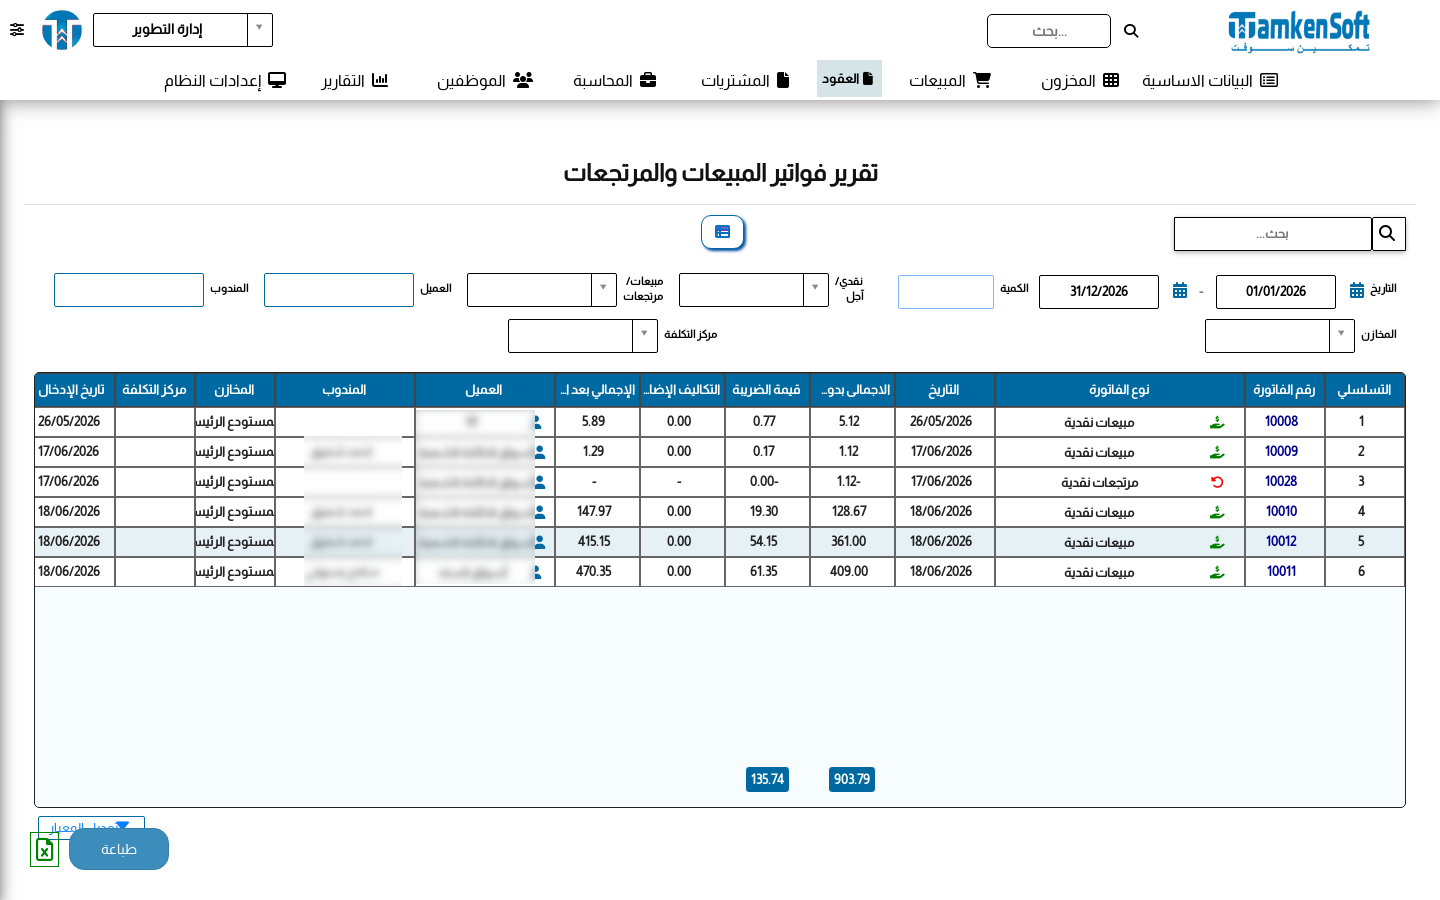The image size is (1440, 900).
Task: Click green sale icon in invoice 10010 row
Action: point(1217,512)
